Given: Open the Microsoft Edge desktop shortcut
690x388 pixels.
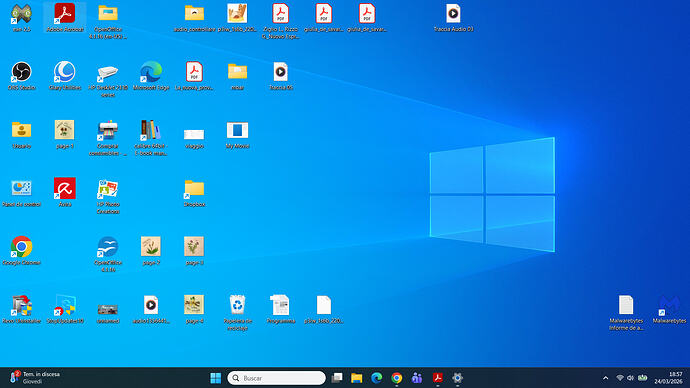Looking at the screenshot, I should 151,76.
